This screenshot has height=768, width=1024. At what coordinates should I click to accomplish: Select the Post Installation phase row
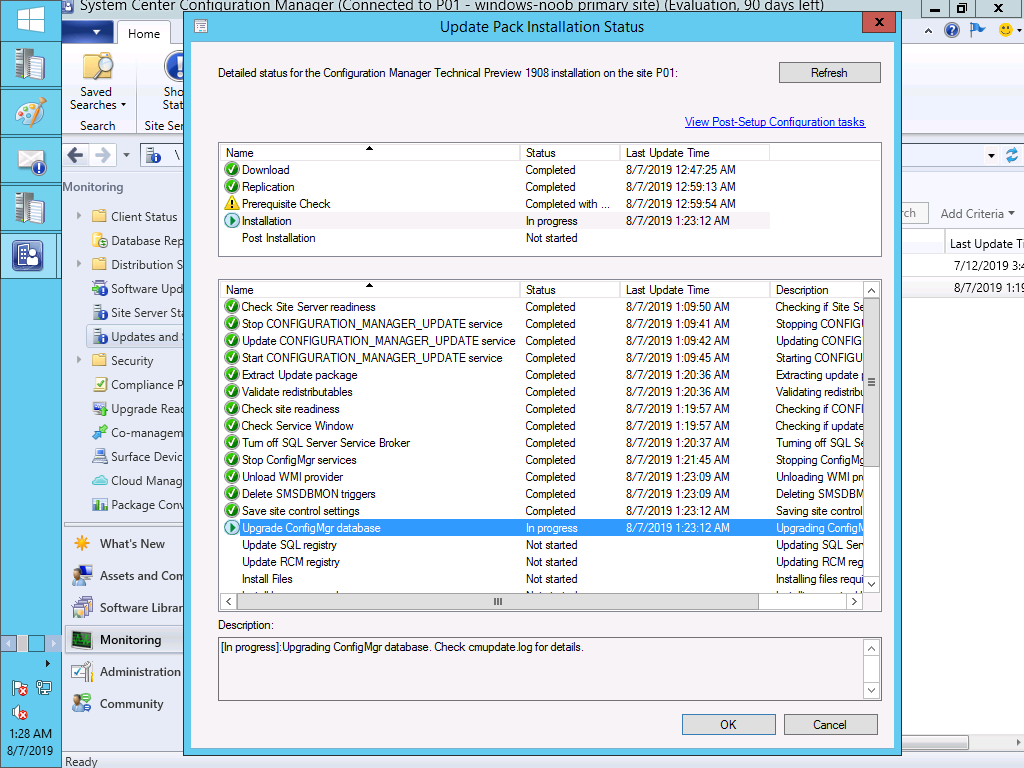(x=496, y=238)
